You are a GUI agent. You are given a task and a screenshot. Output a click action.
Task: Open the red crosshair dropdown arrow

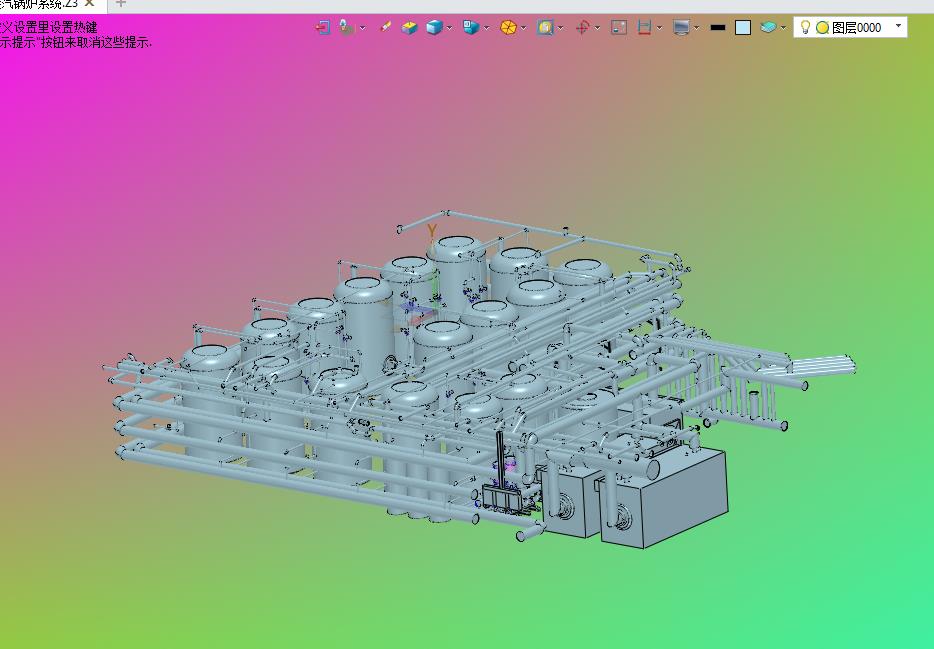click(x=597, y=27)
